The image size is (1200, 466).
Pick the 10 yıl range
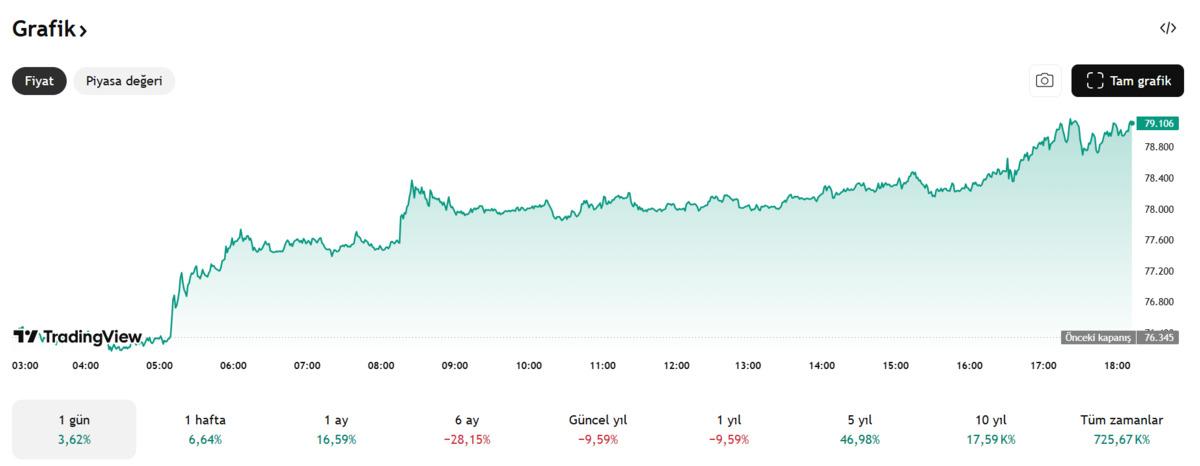click(991, 429)
